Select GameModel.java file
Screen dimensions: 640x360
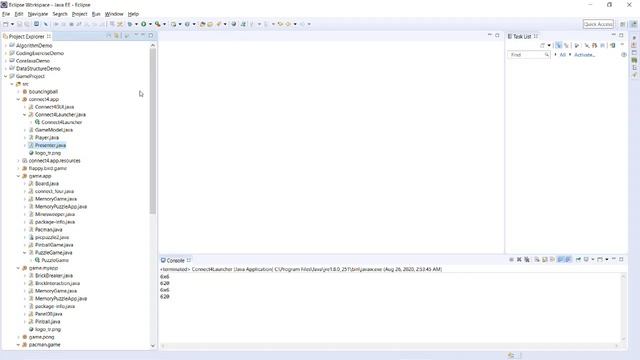(53, 130)
